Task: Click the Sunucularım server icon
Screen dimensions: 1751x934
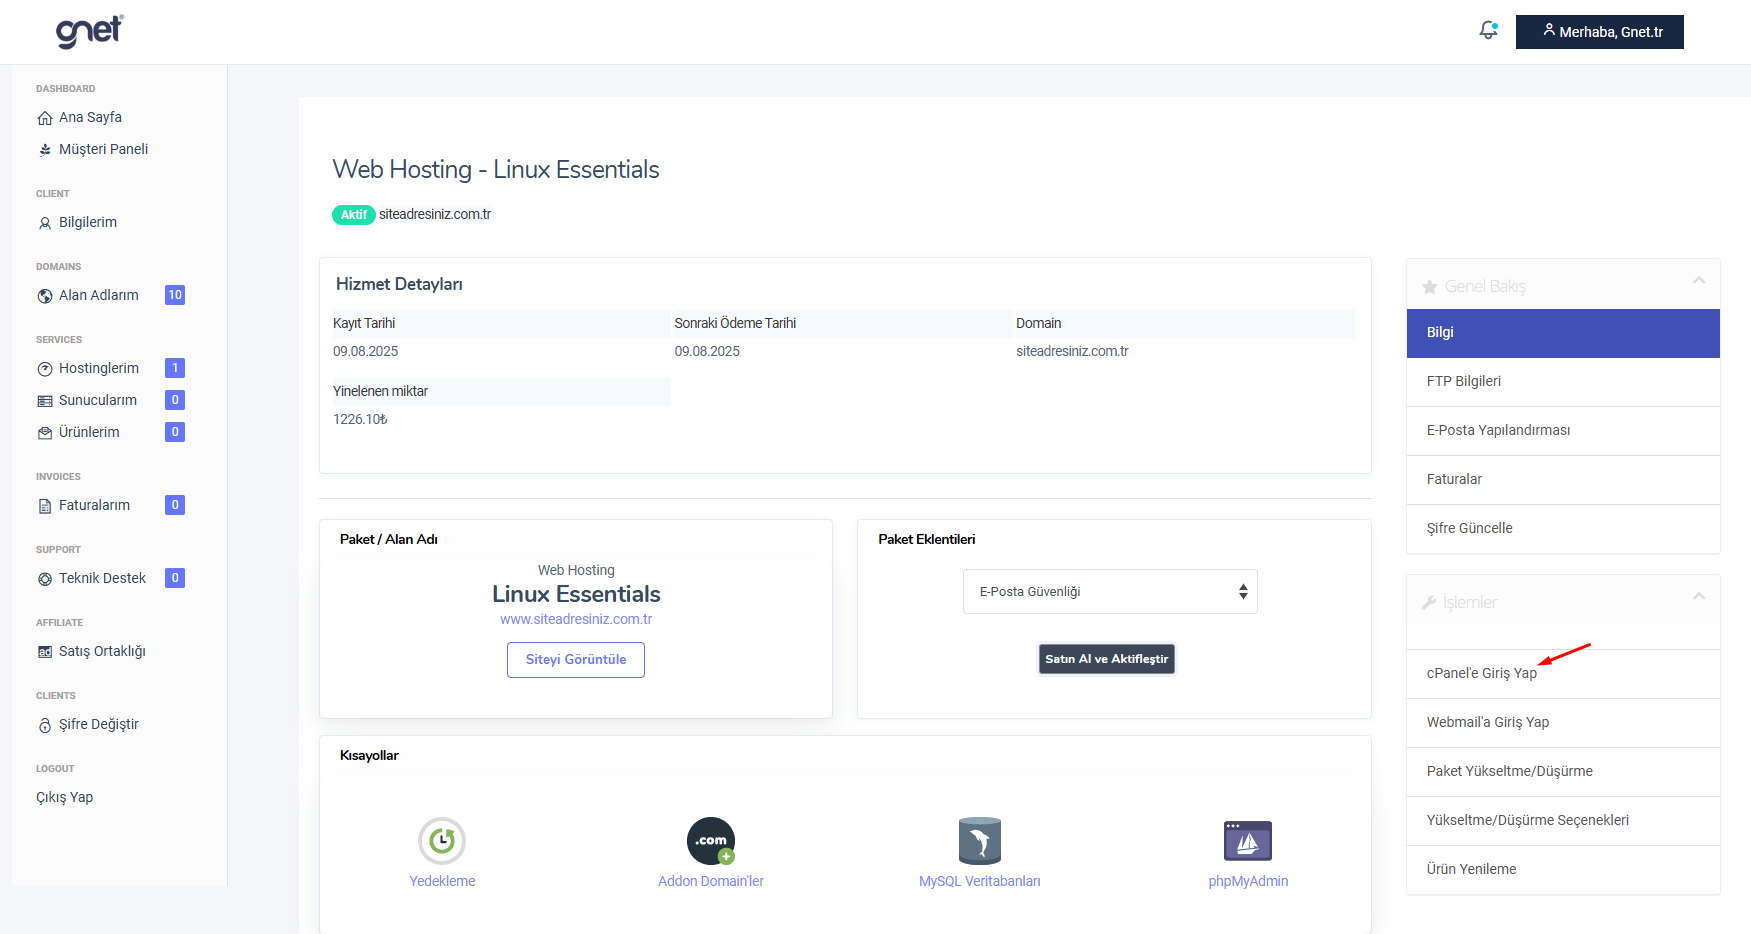Action: point(45,401)
